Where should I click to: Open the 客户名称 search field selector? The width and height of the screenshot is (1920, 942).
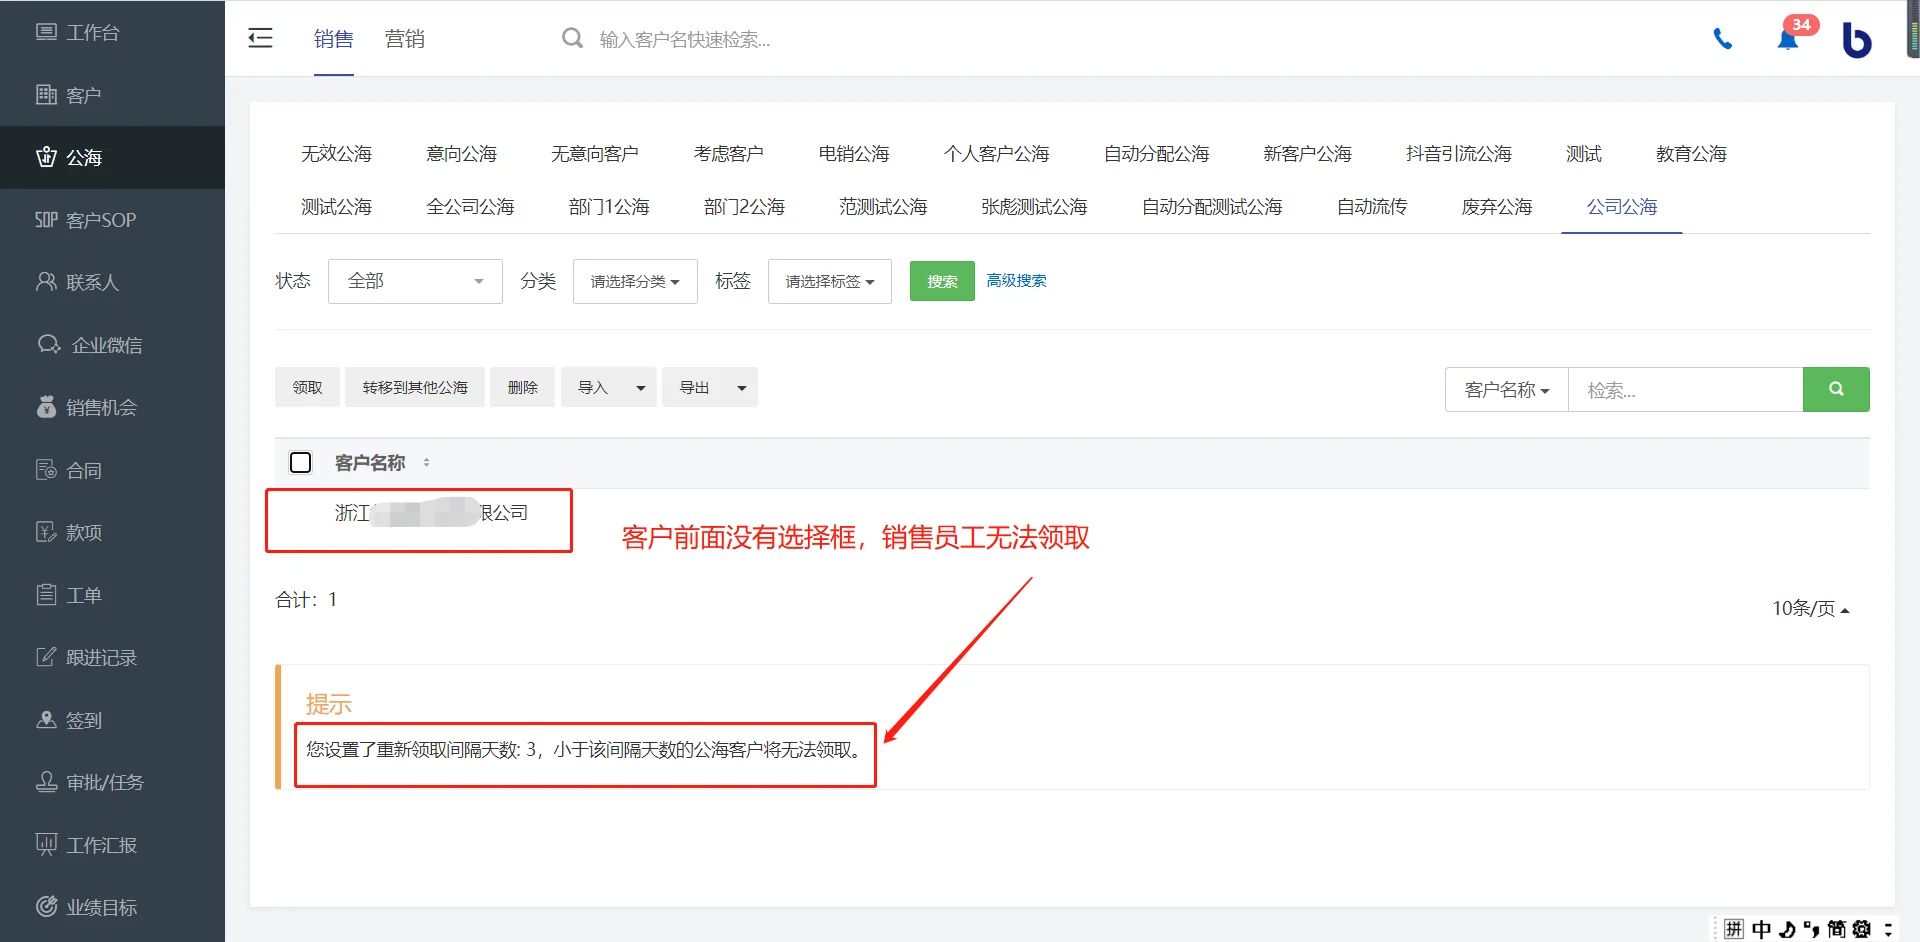[x=1506, y=390]
